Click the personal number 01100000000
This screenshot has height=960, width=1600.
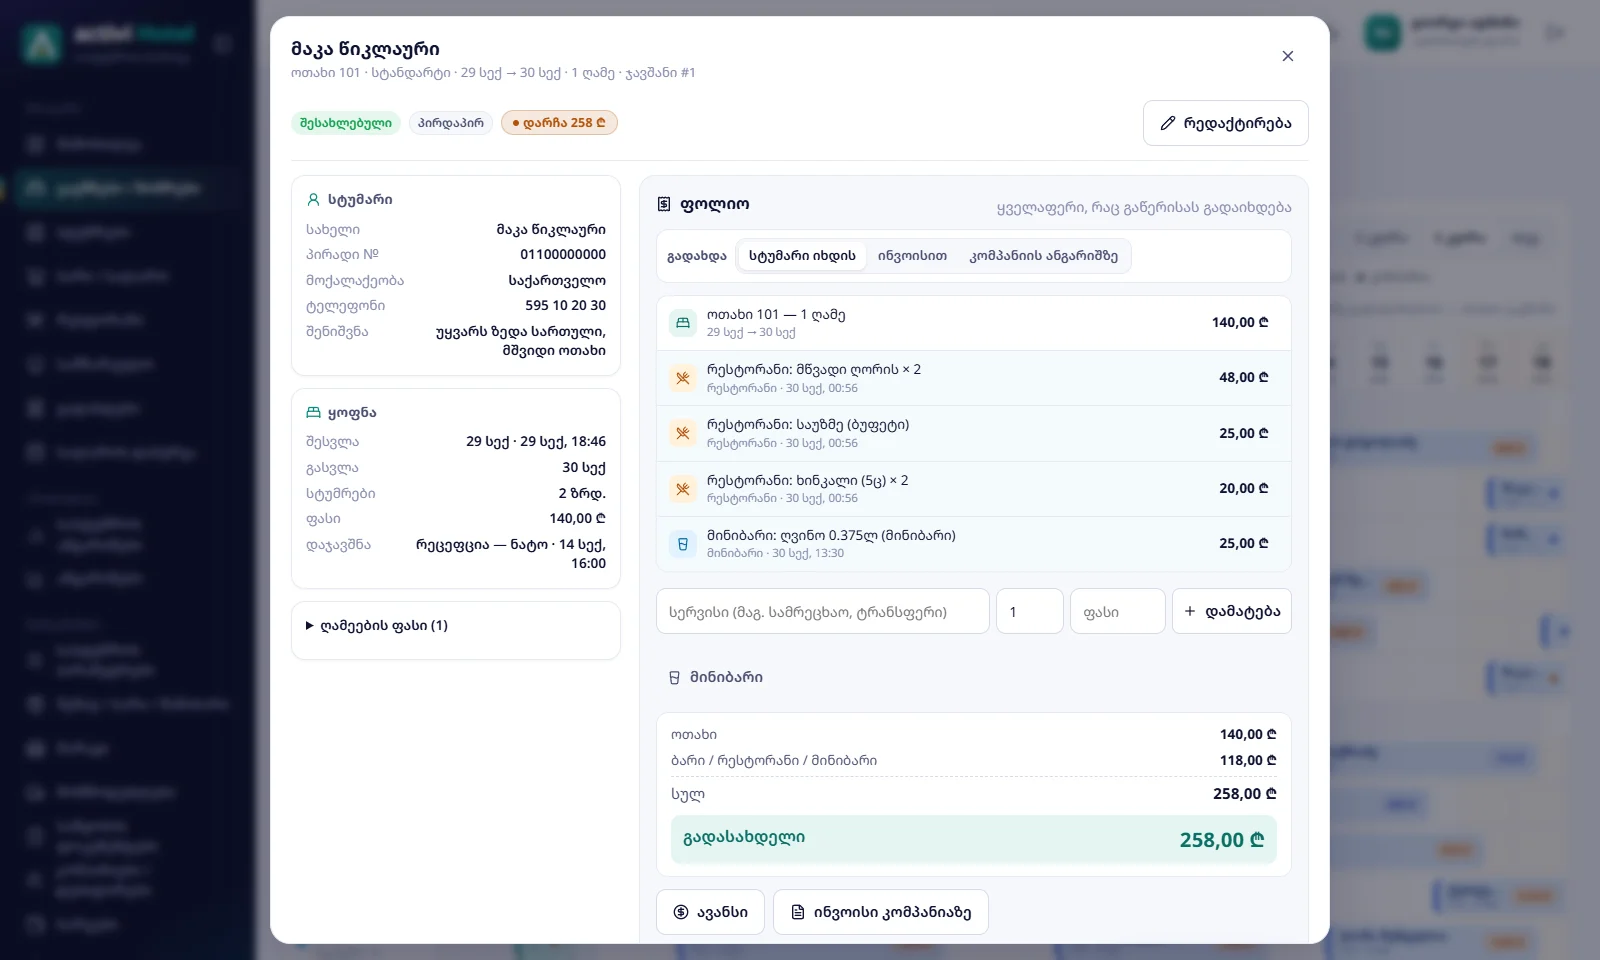(563, 254)
